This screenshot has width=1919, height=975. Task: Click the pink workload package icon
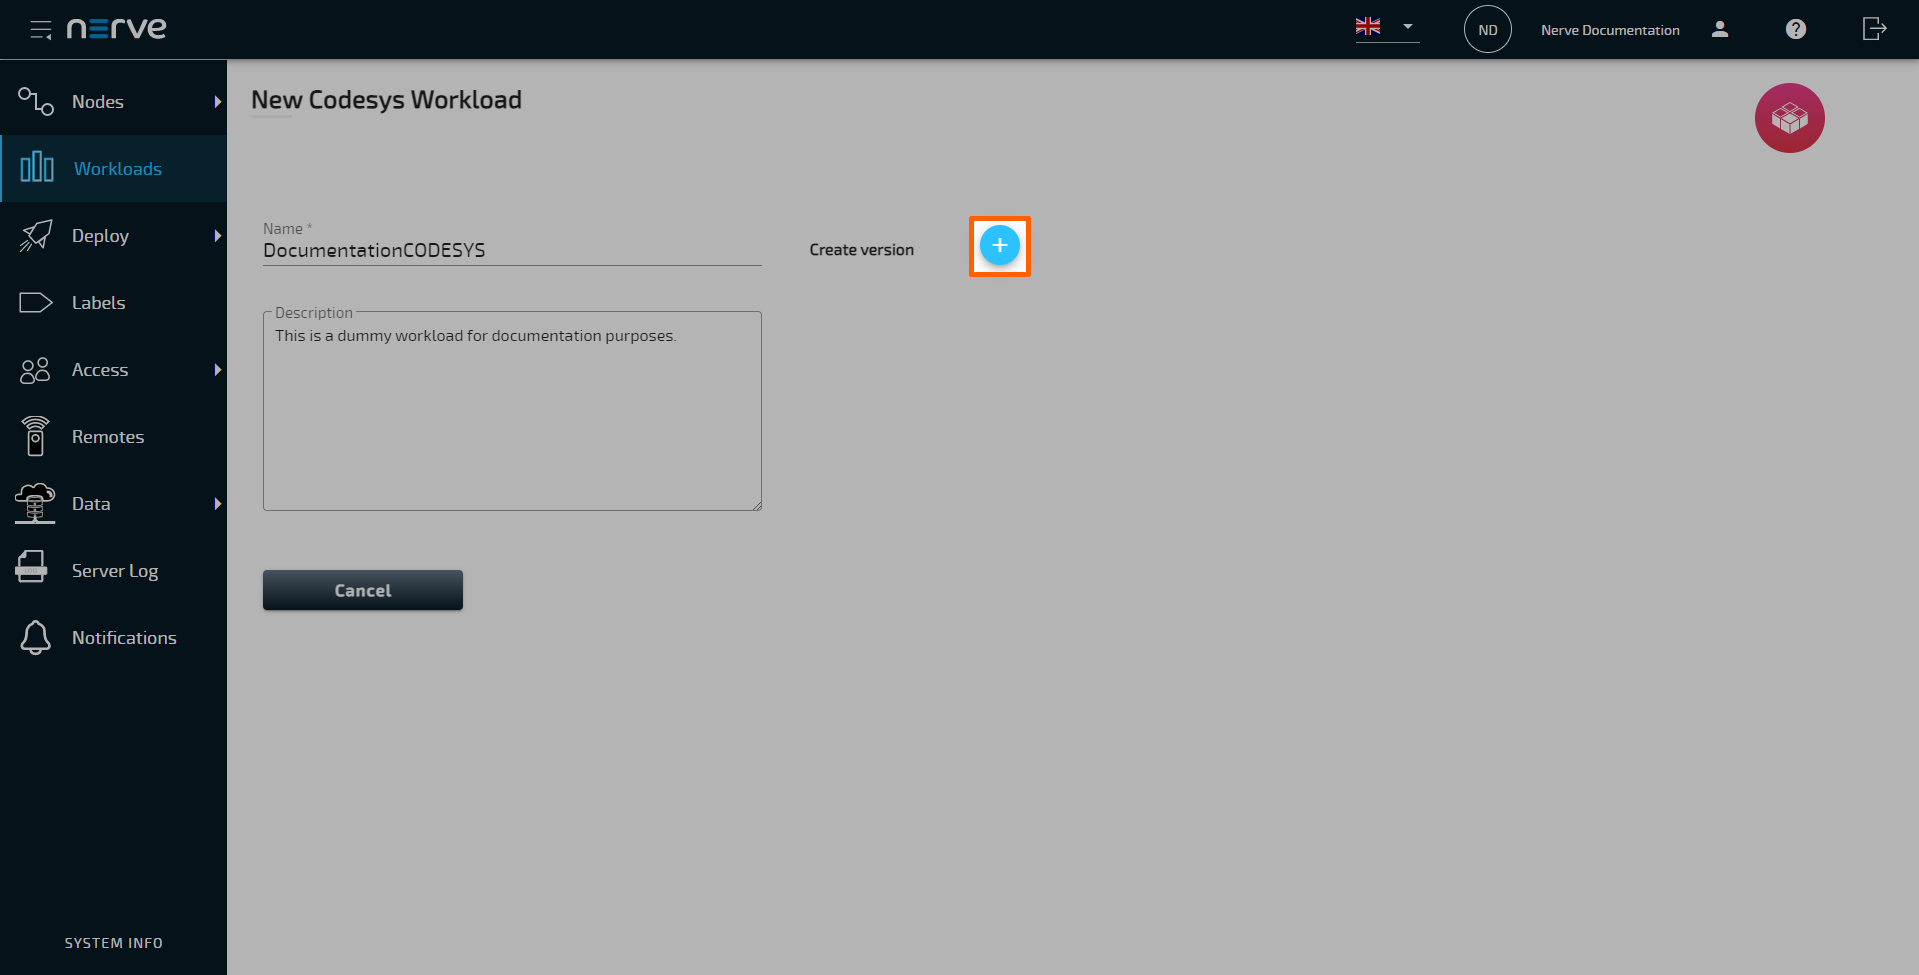coord(1789,118)
